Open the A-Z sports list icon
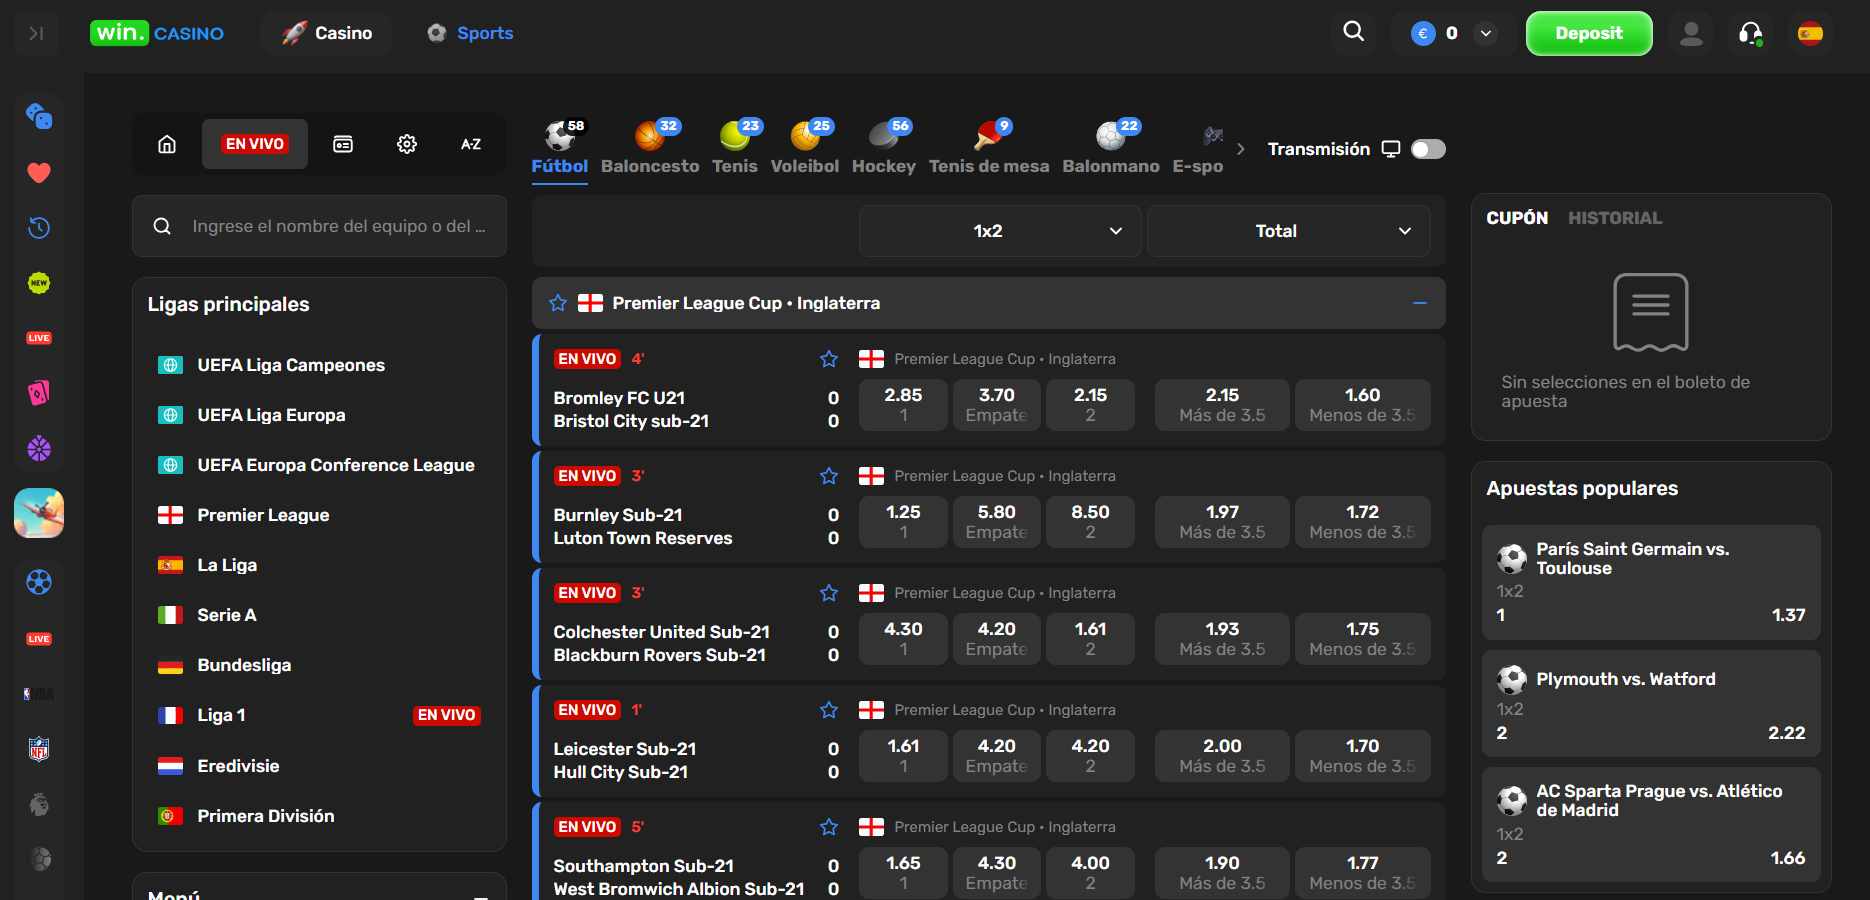1870x900 pixels. click(470, 144)
